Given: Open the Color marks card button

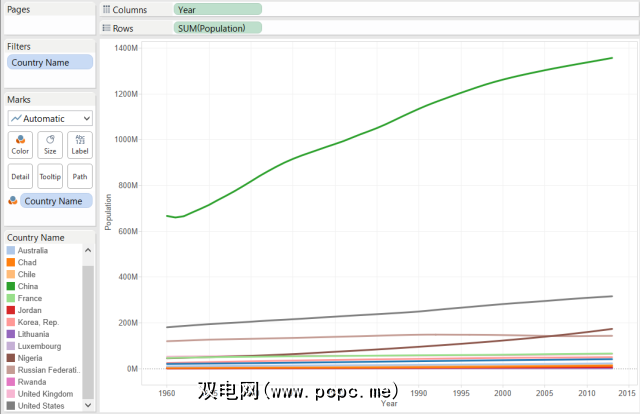Looking at the screenshot, I should point(20,145).
